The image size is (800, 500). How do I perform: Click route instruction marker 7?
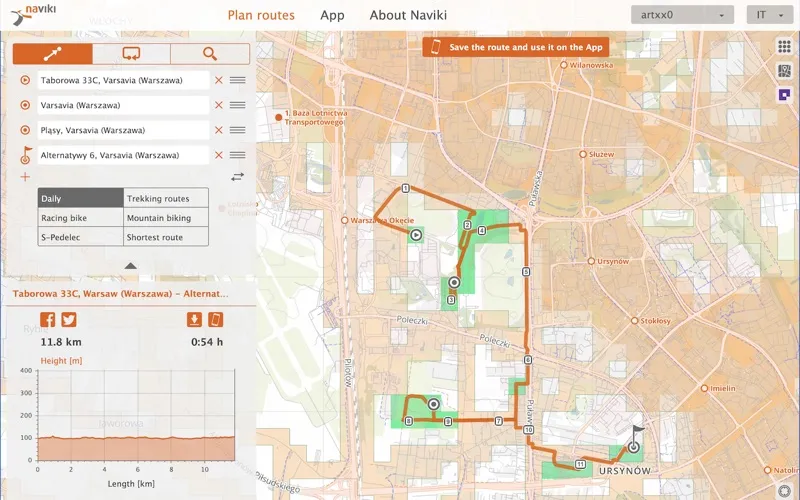pos(498,421)
